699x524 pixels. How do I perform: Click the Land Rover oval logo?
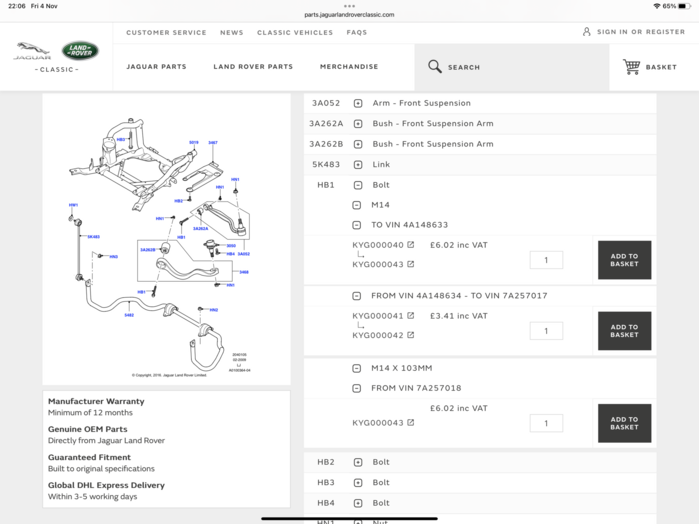pyautogui.click(x=80, y=50)
